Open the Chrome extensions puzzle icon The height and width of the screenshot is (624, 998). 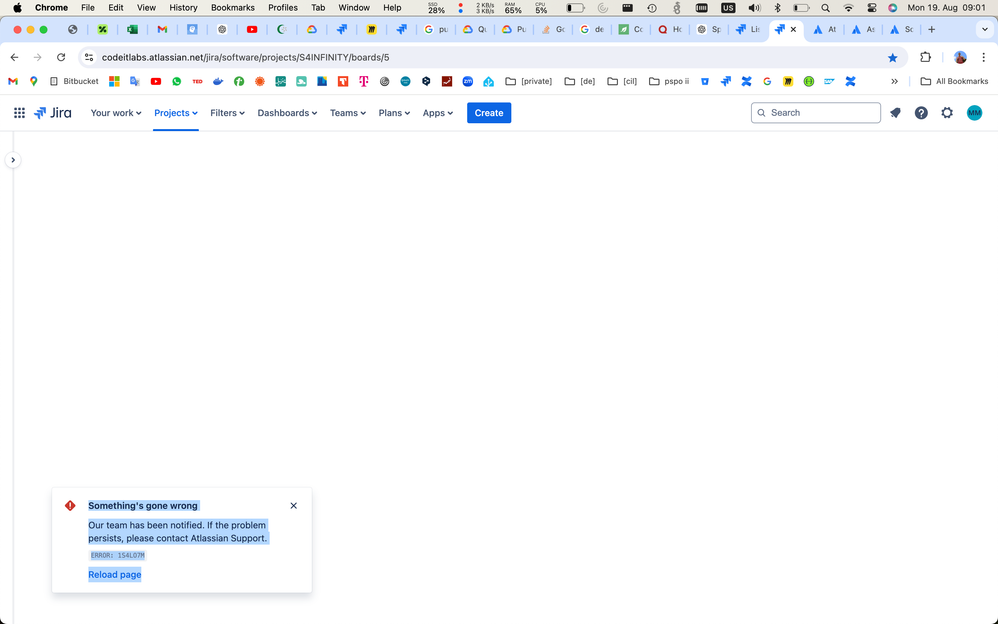925,57
